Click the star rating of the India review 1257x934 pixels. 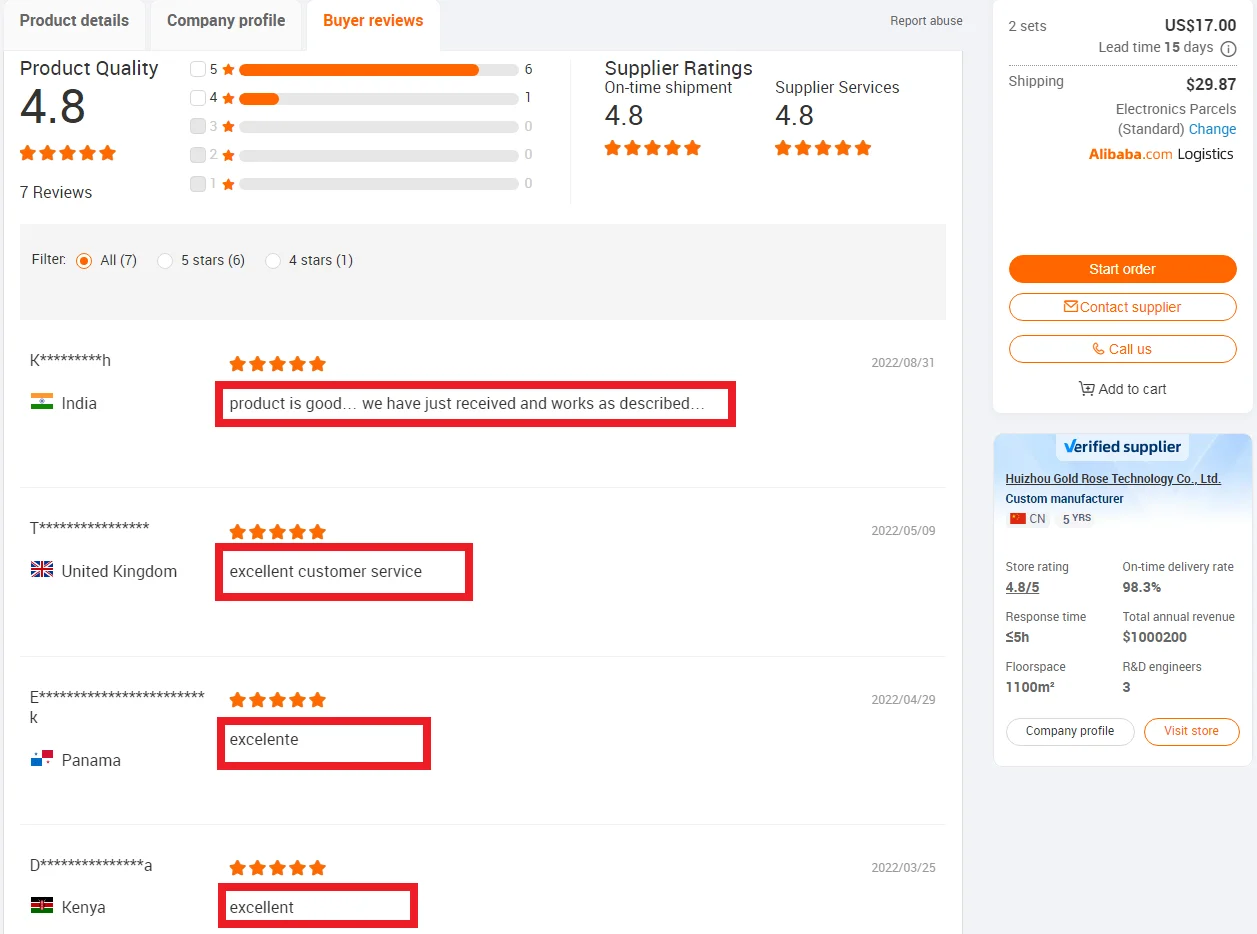[x=278, y=364]
